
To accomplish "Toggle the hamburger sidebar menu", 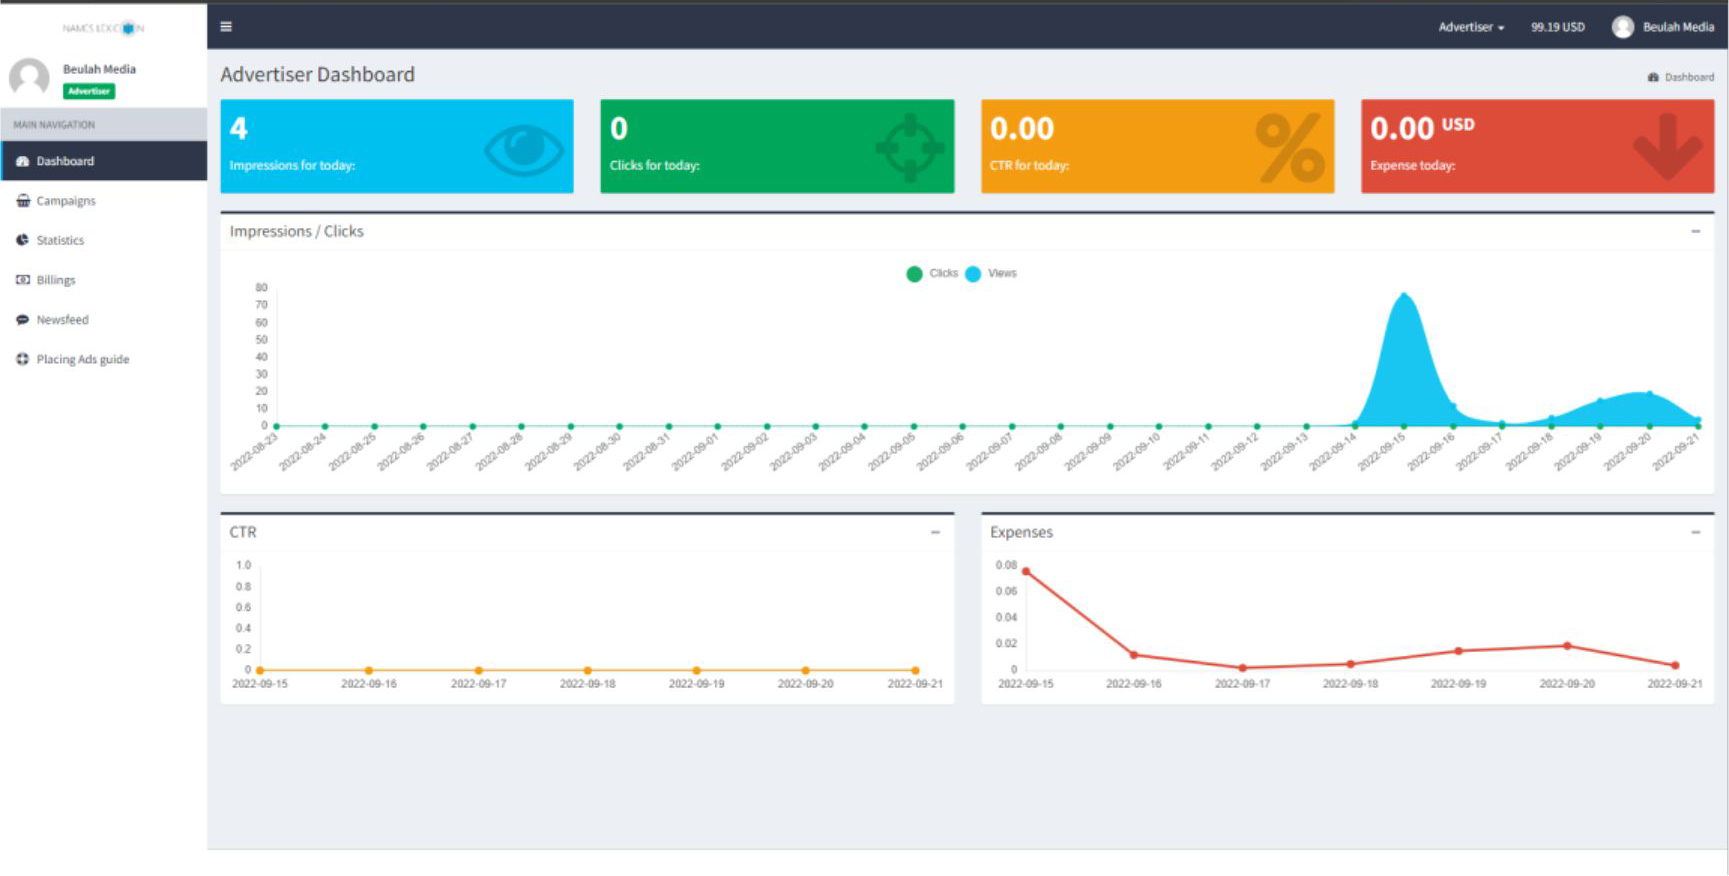I will point(226,27).
